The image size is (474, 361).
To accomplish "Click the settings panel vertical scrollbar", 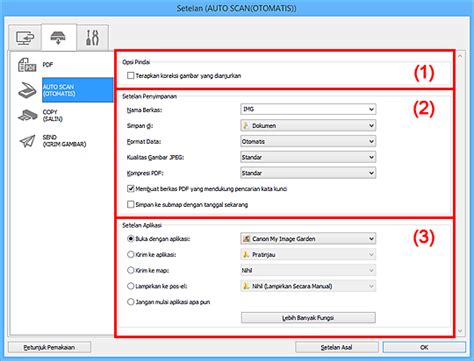I will [460, 193].
